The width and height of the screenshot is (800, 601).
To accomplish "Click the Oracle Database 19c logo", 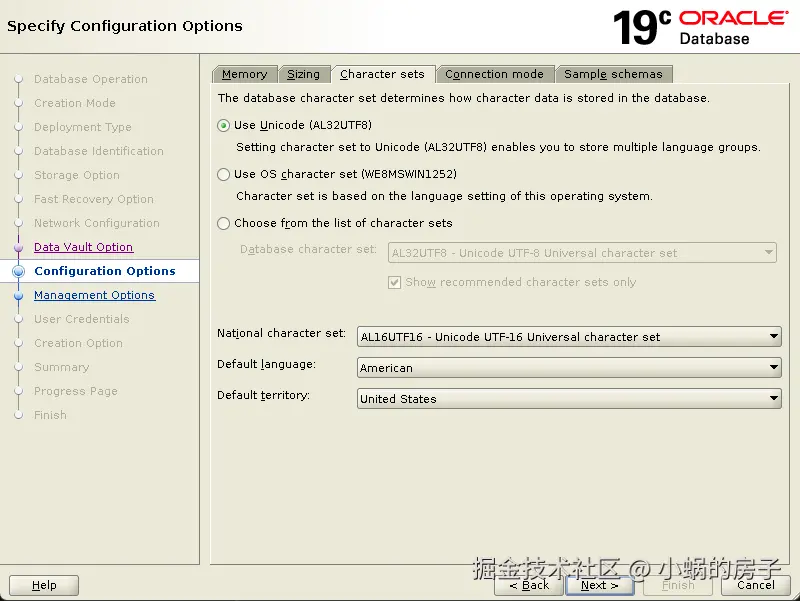I will tap(701, 28).
